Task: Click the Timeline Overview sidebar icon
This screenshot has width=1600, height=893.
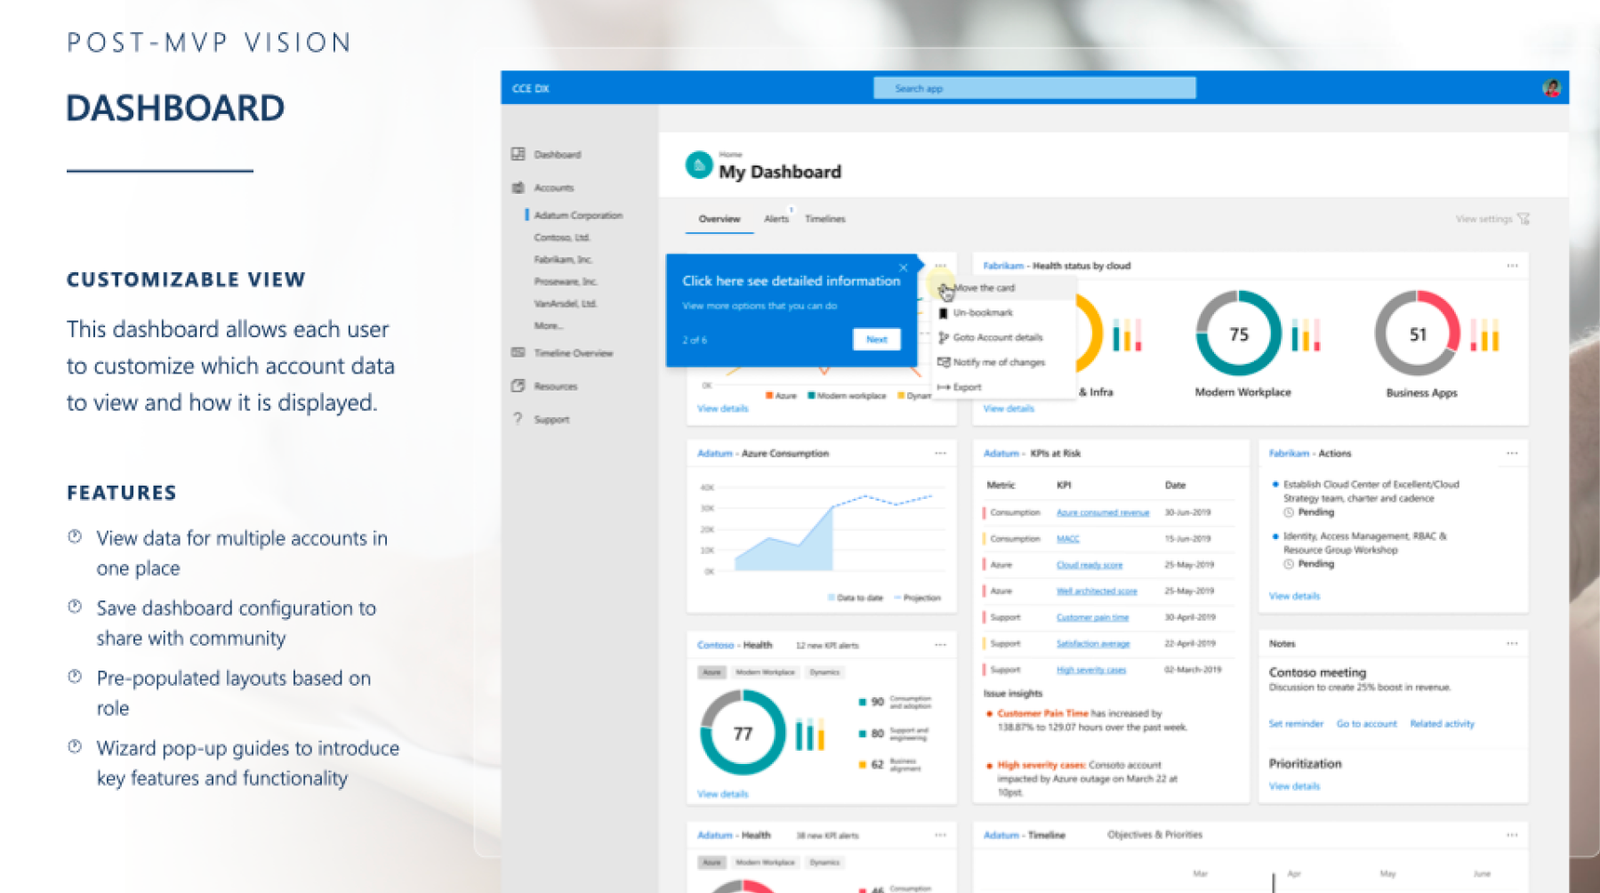Action: pyautogui.click(x=518, y=352)
